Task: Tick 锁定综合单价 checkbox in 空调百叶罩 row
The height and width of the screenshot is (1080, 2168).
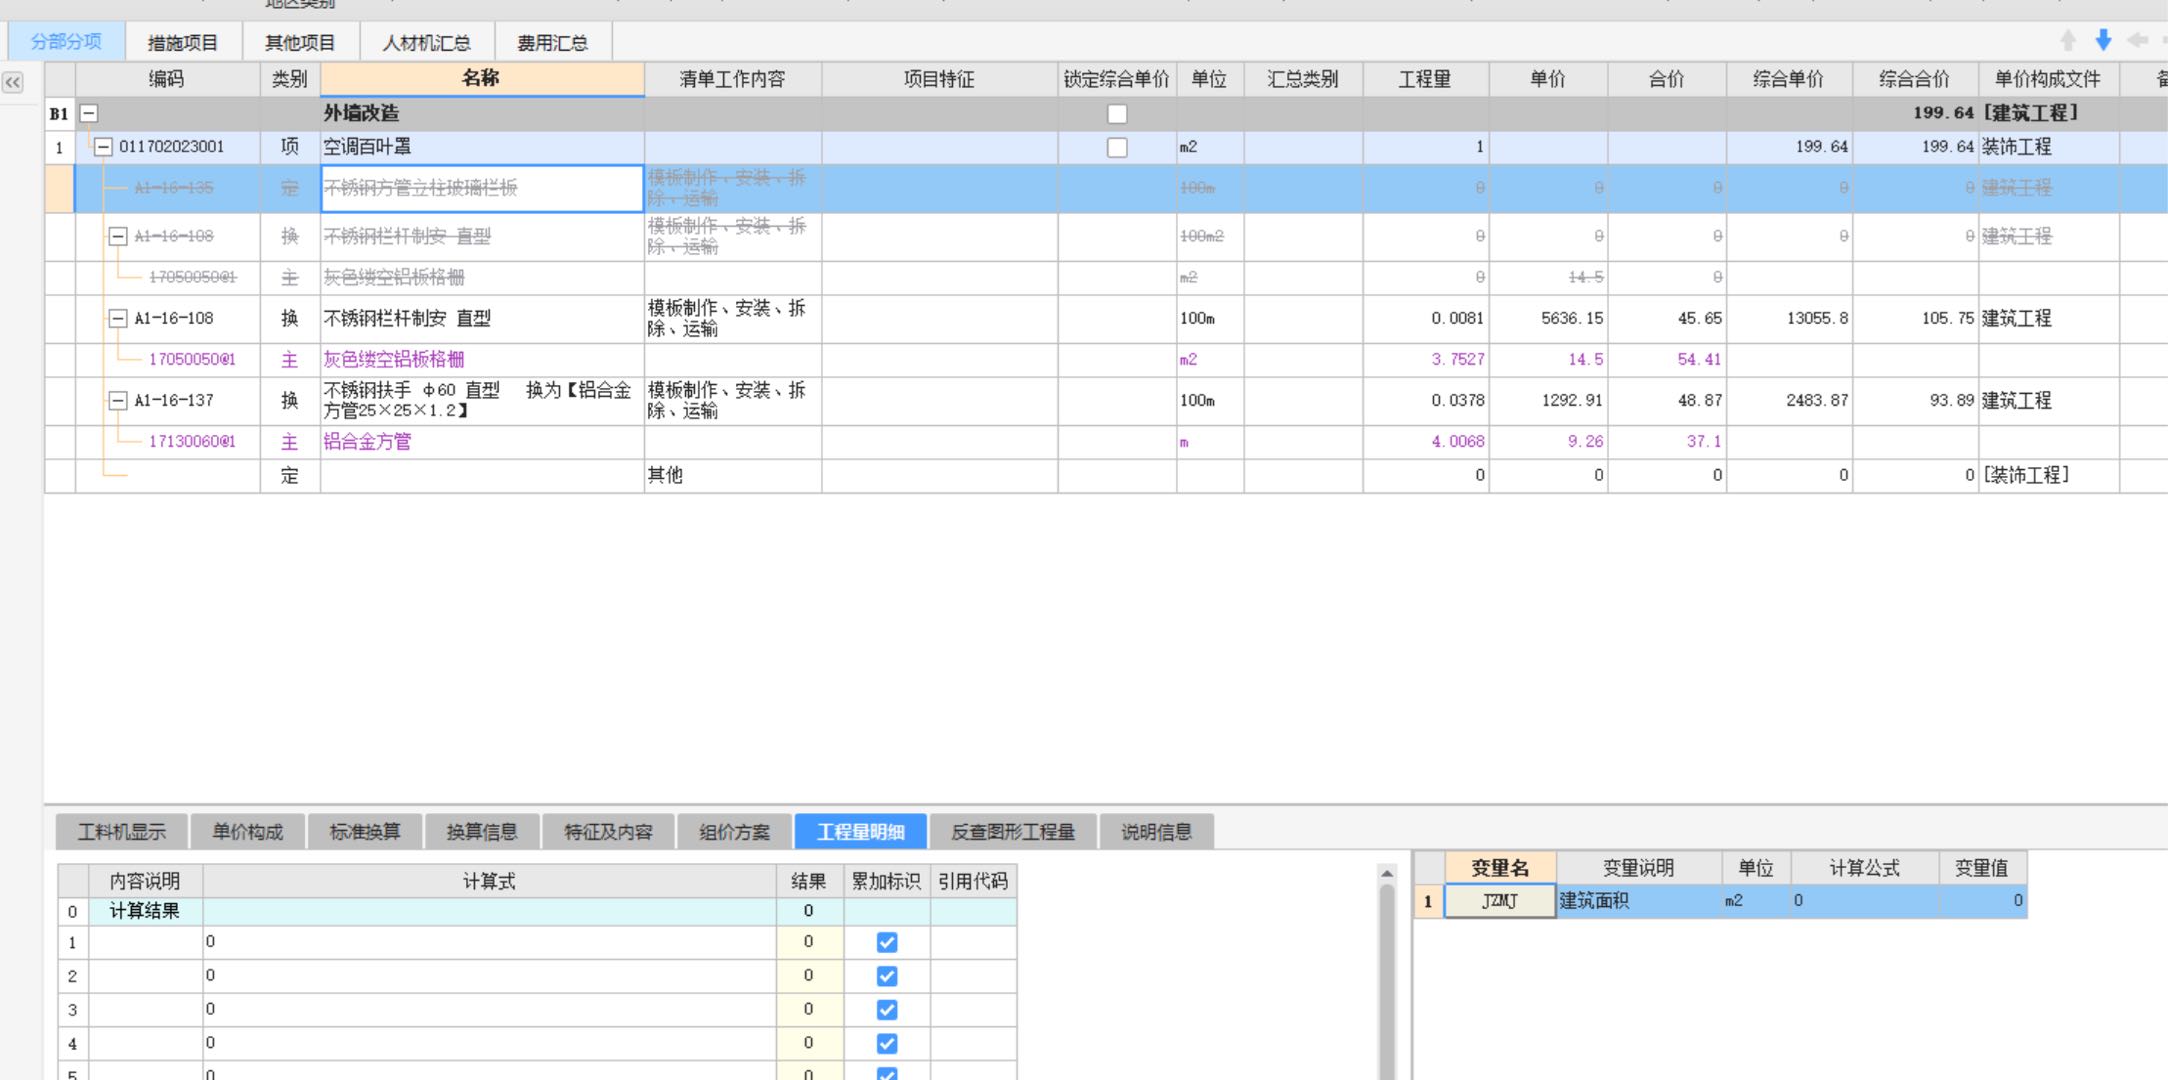Action: coord(1117,148)
